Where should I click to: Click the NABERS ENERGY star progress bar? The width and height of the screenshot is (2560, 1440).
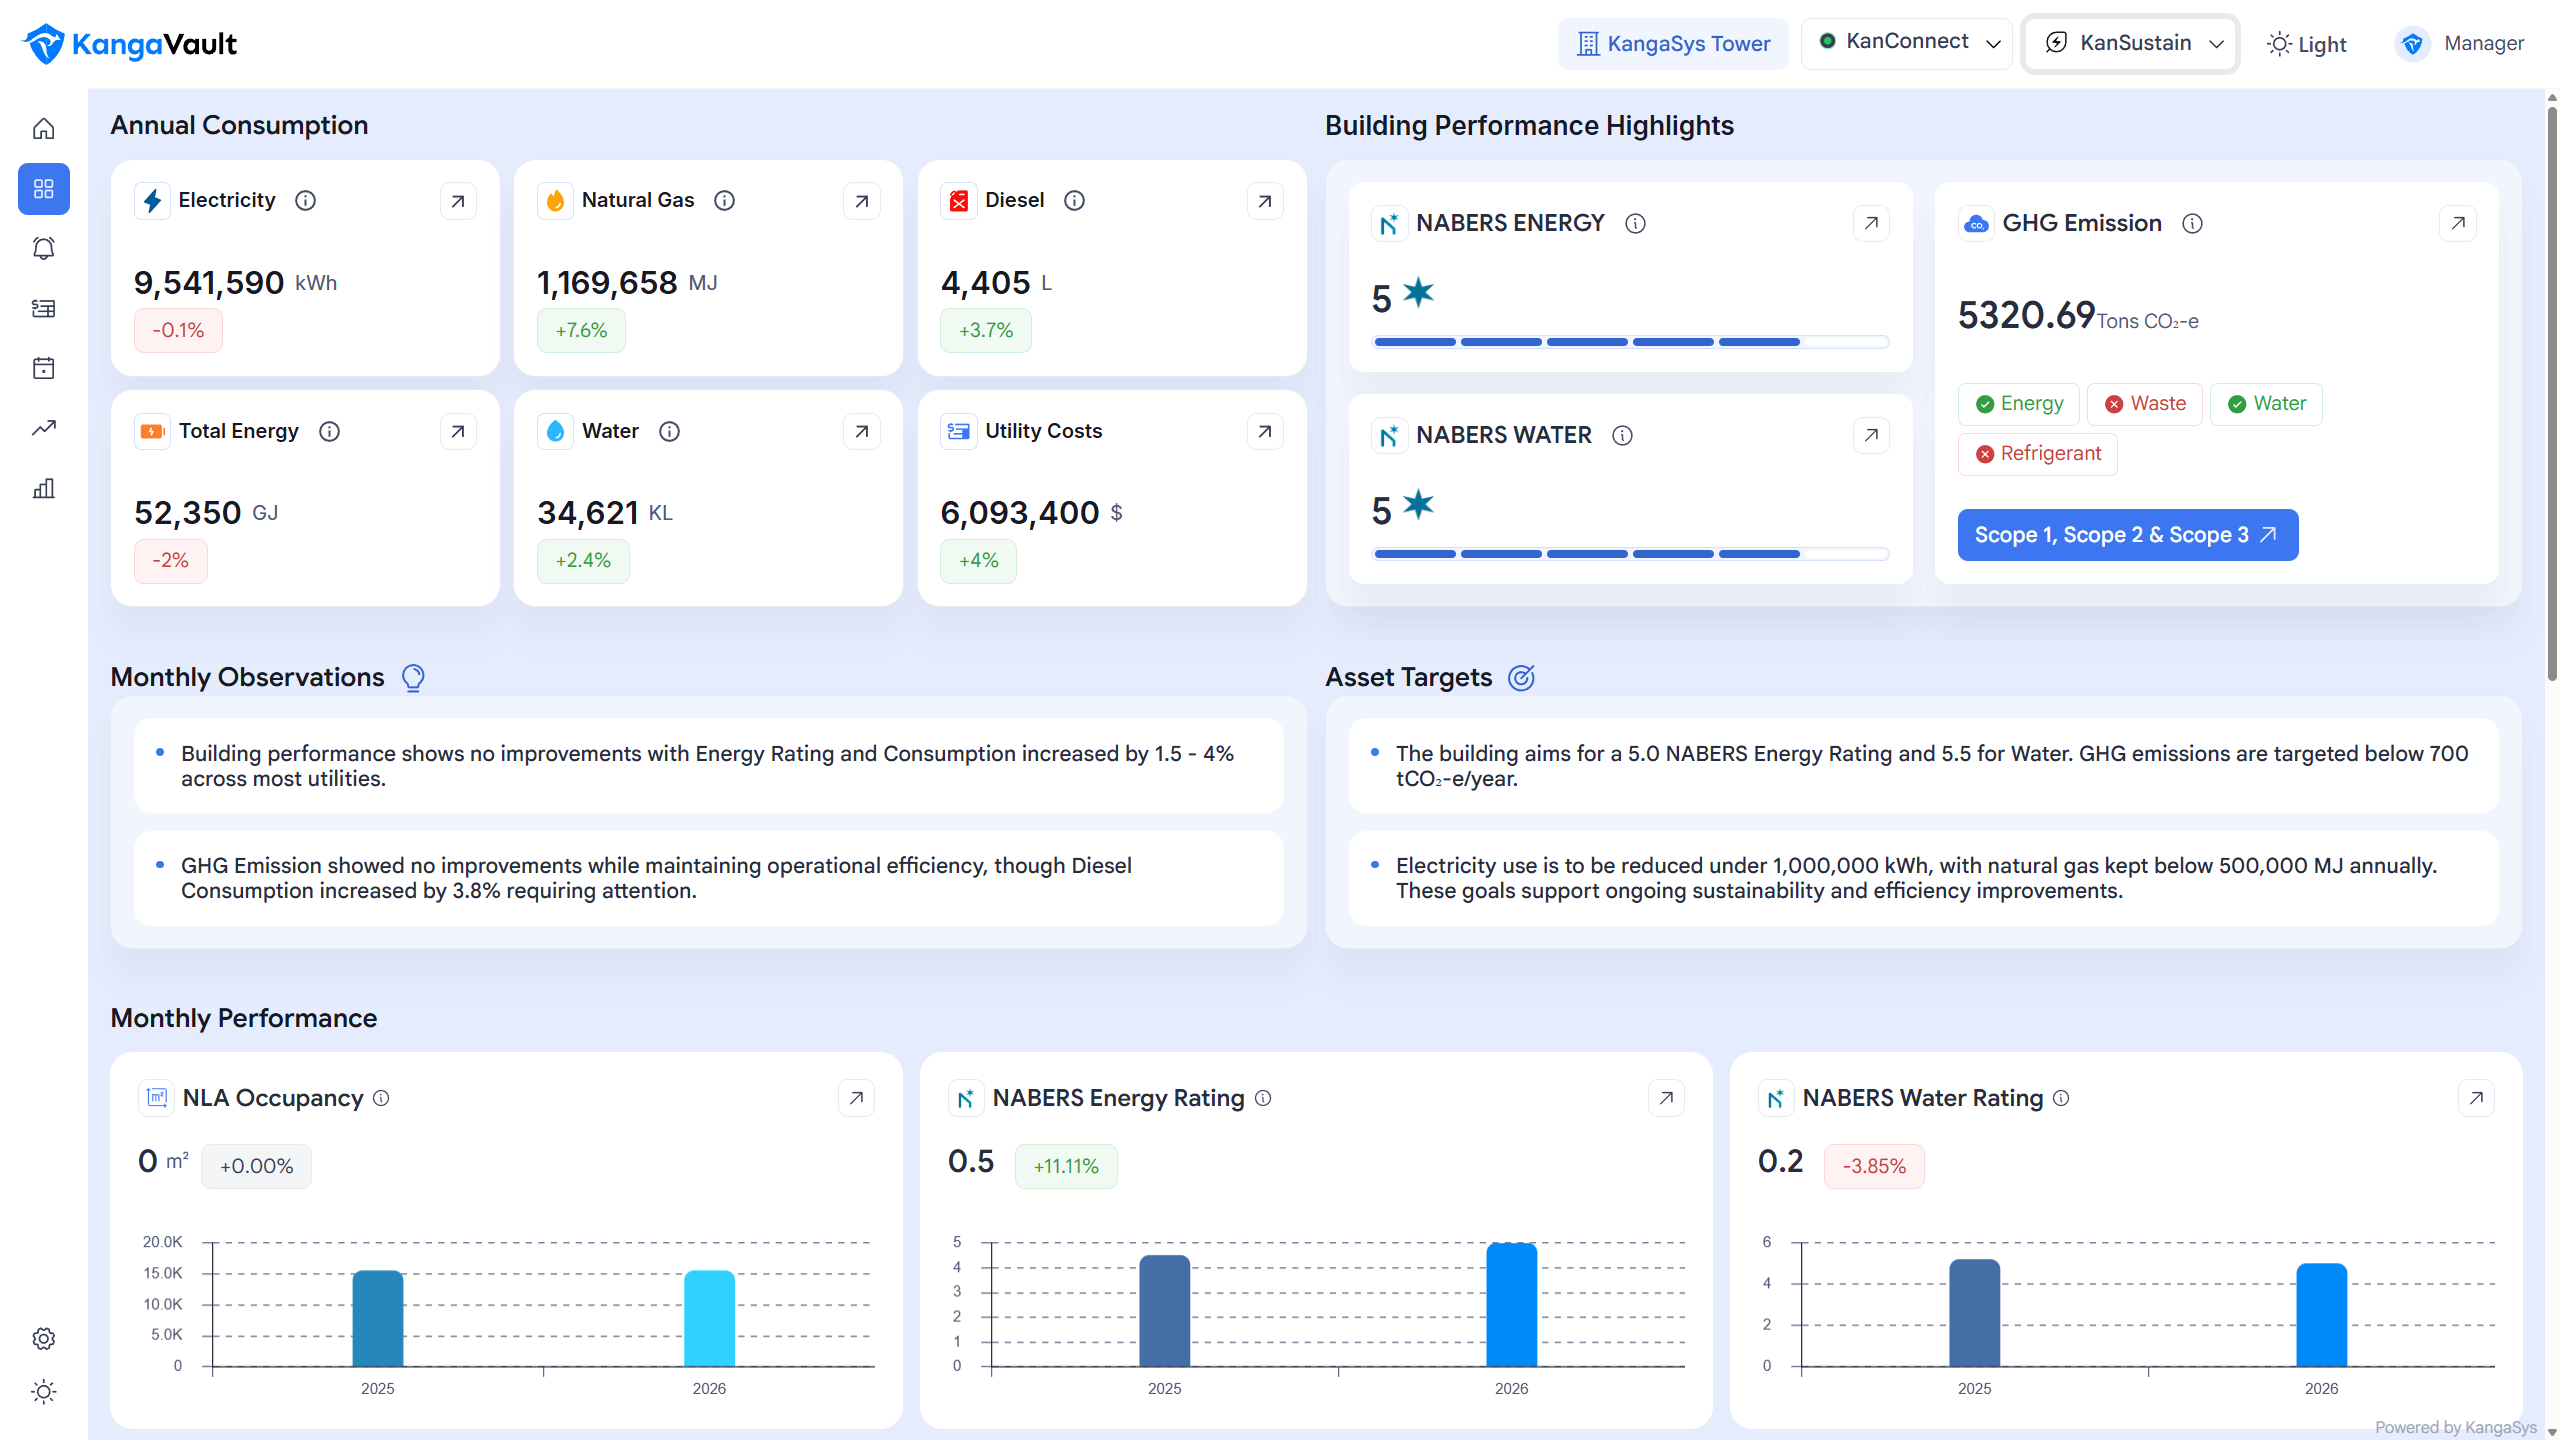click(x=1631, y=342)
